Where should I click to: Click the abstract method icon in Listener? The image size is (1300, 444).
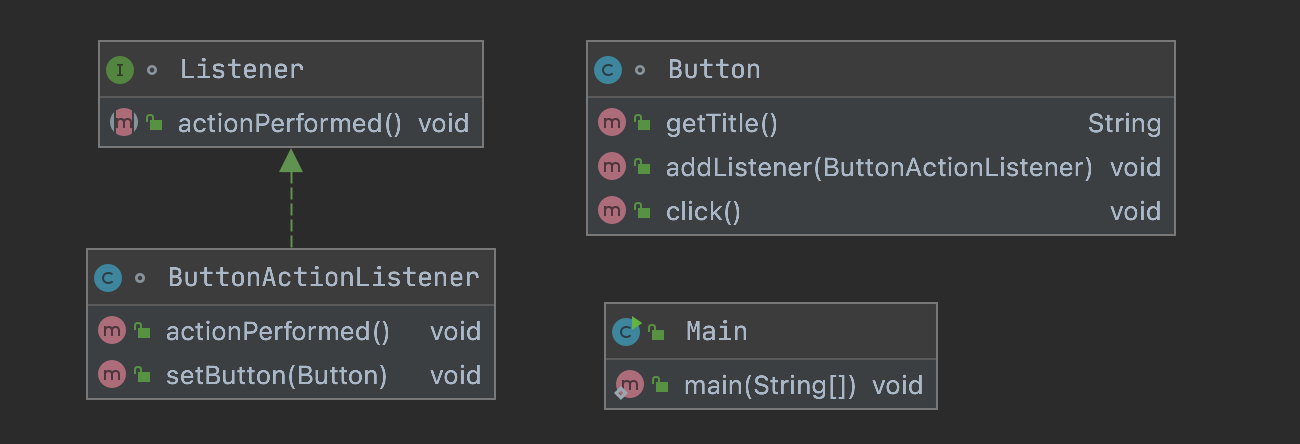pos(122,123)
